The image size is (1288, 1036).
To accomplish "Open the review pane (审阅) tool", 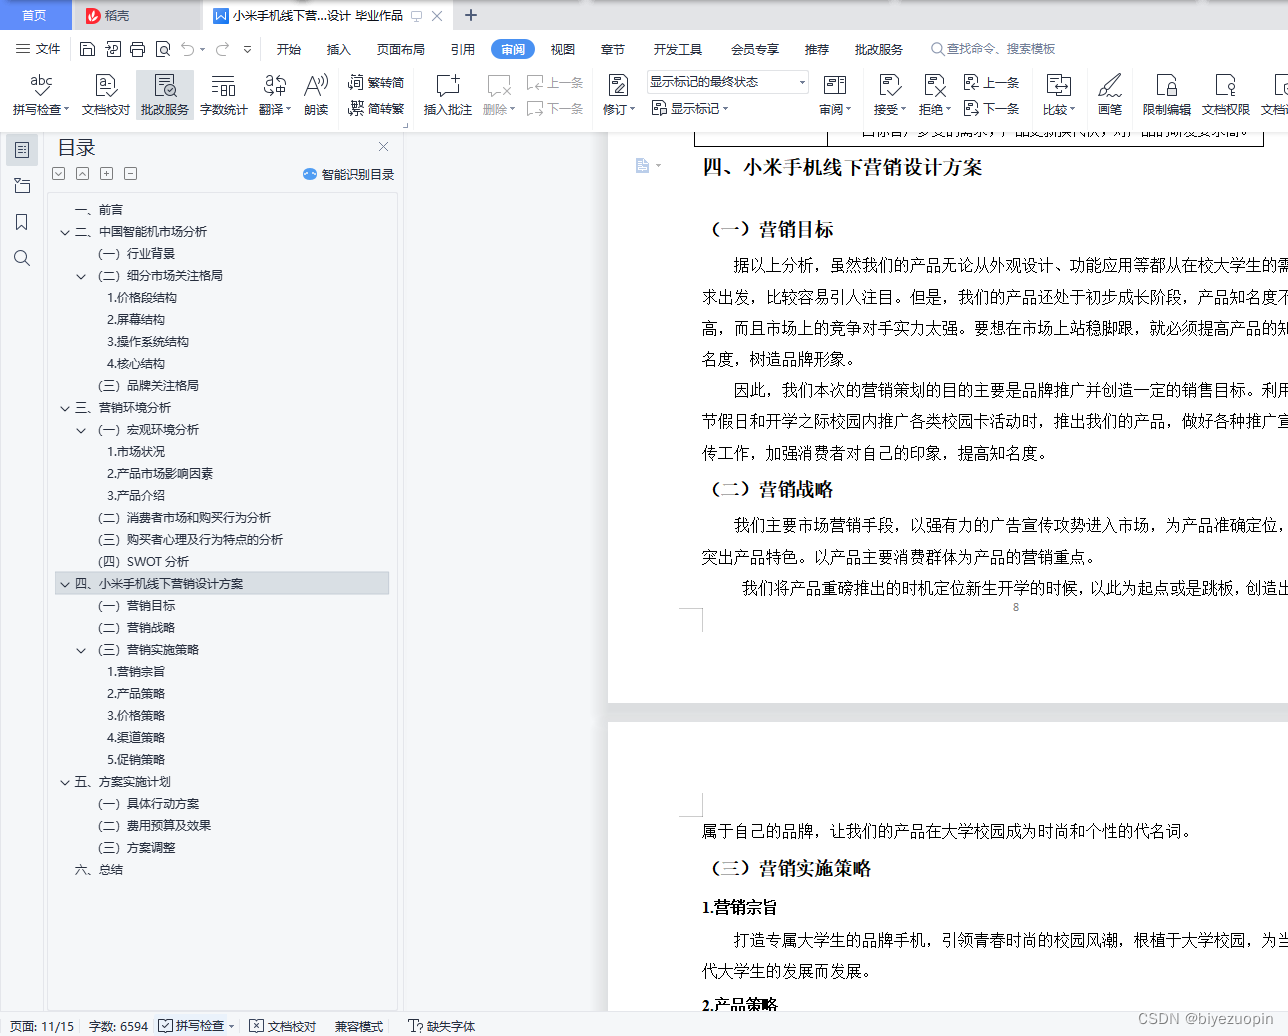I will (835, 94).
